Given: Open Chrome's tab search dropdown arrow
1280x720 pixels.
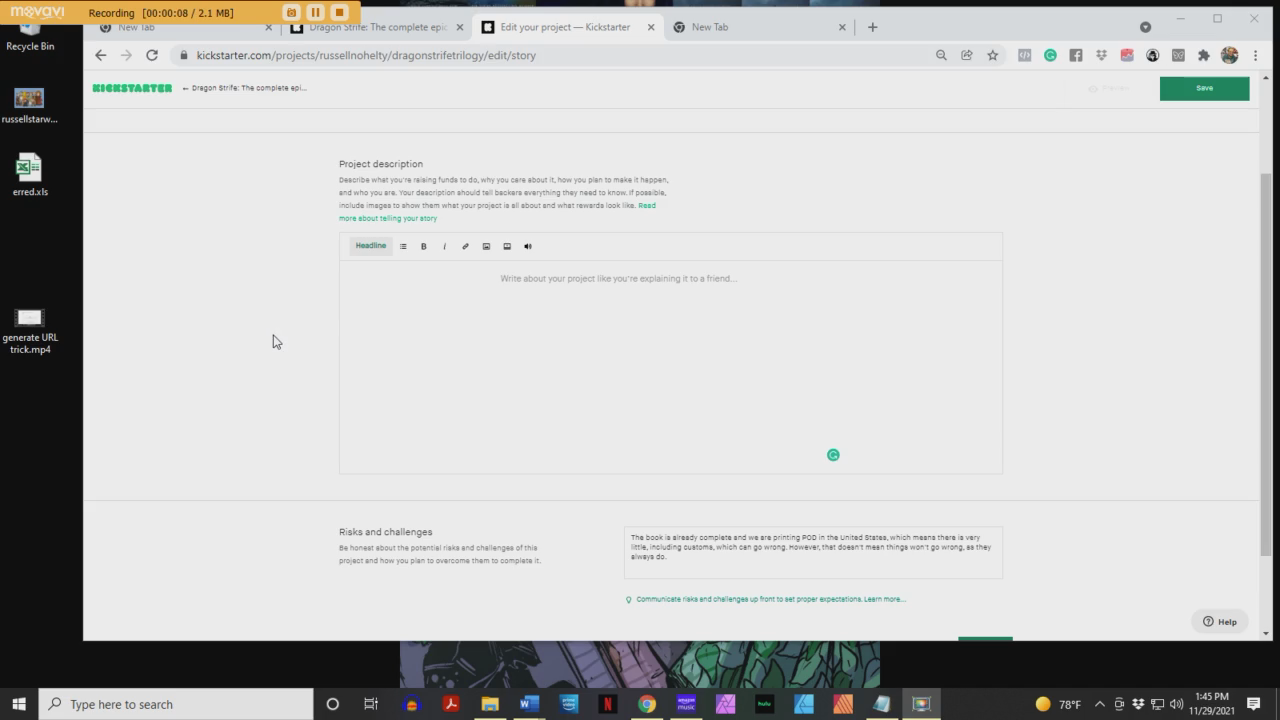Looking at the screenshot, I should pos(1145,27).
